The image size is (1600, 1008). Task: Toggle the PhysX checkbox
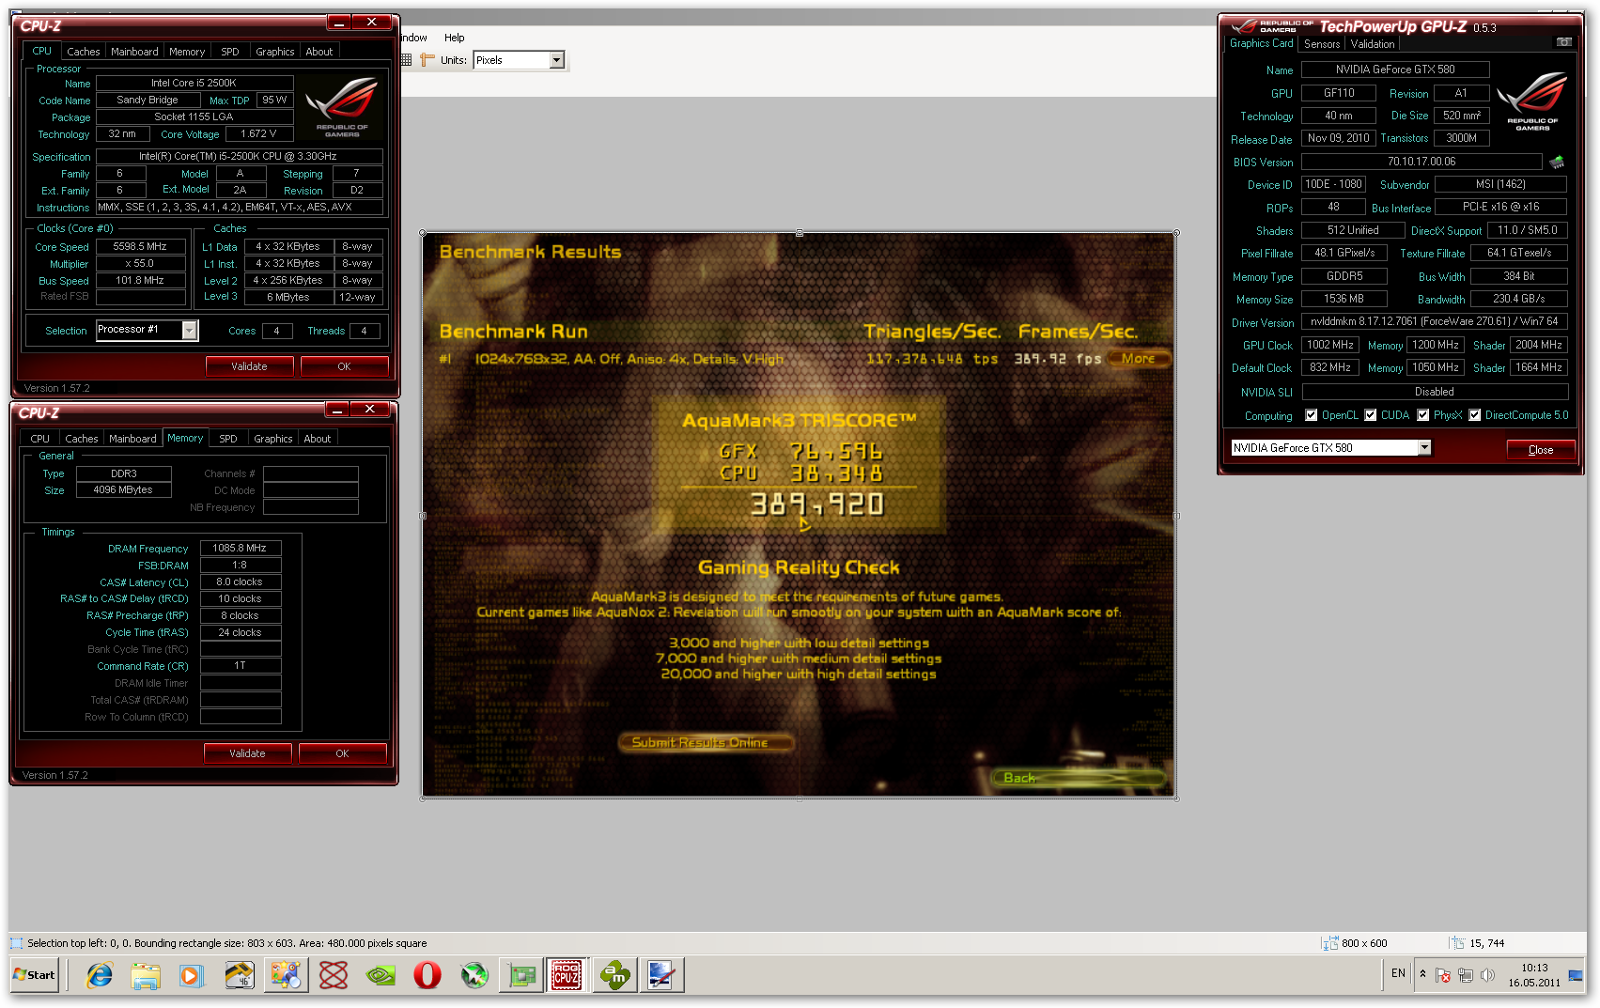coord(1422,415)
